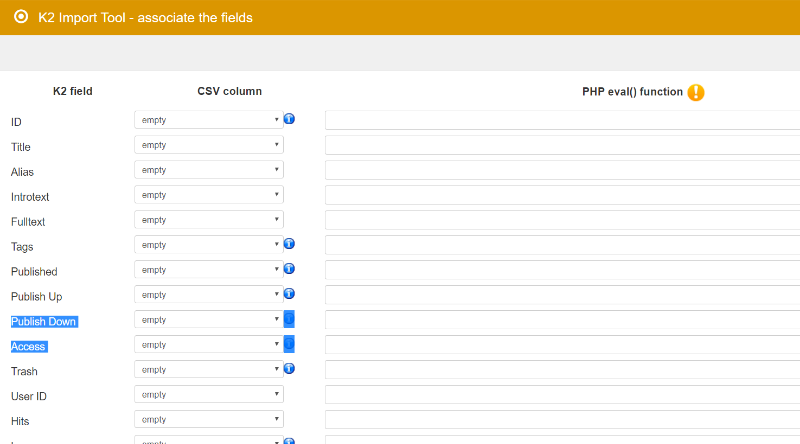Screen dimensions: 800x444
Task: Open the User ID CSV column dropdown
Action: (x=209, y=395)
